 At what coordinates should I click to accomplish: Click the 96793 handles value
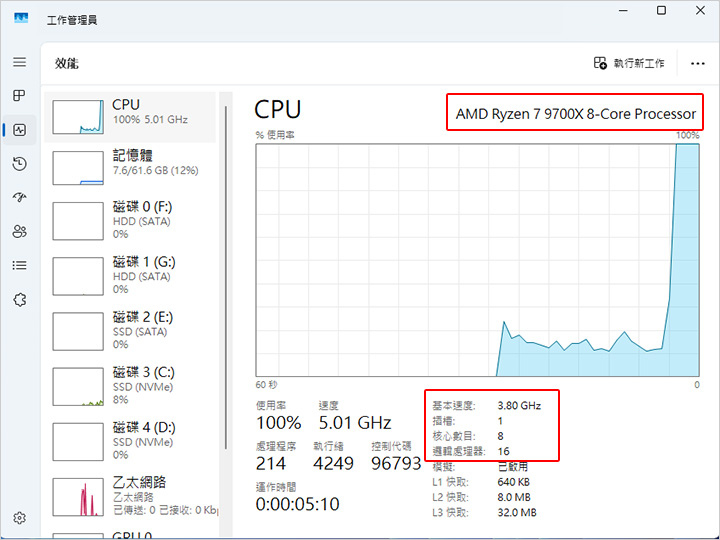[396, 463]
